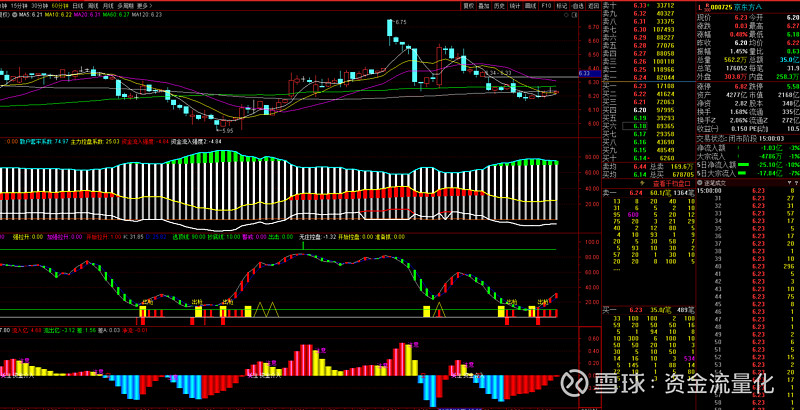Click 卖十 price 6.33 in order book

click(640, 6)
